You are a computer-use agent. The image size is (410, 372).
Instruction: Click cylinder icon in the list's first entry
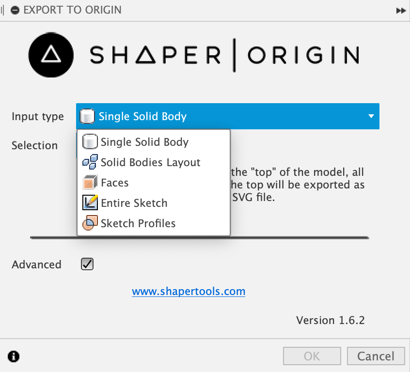[90, 142]
